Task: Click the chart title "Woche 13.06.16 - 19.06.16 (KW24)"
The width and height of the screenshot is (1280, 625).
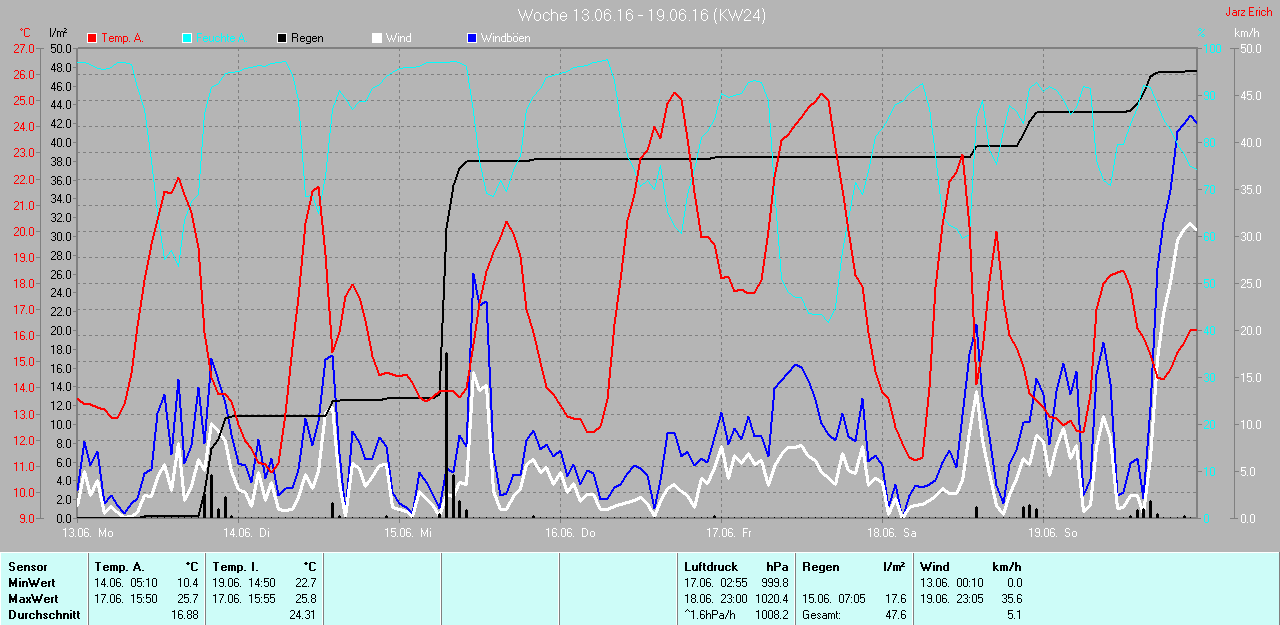Action: click(642, 15)
